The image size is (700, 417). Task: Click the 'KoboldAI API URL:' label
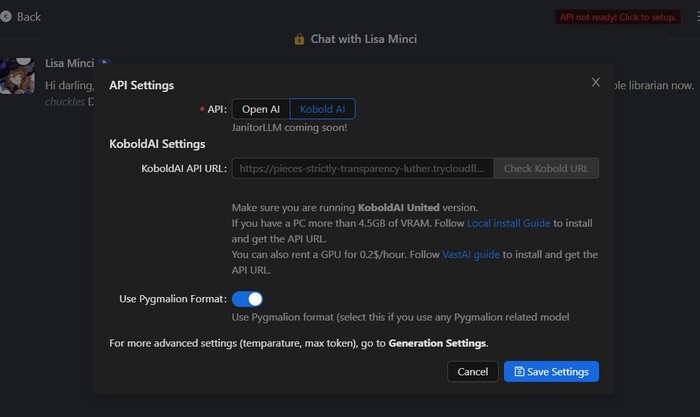[184, 168]
